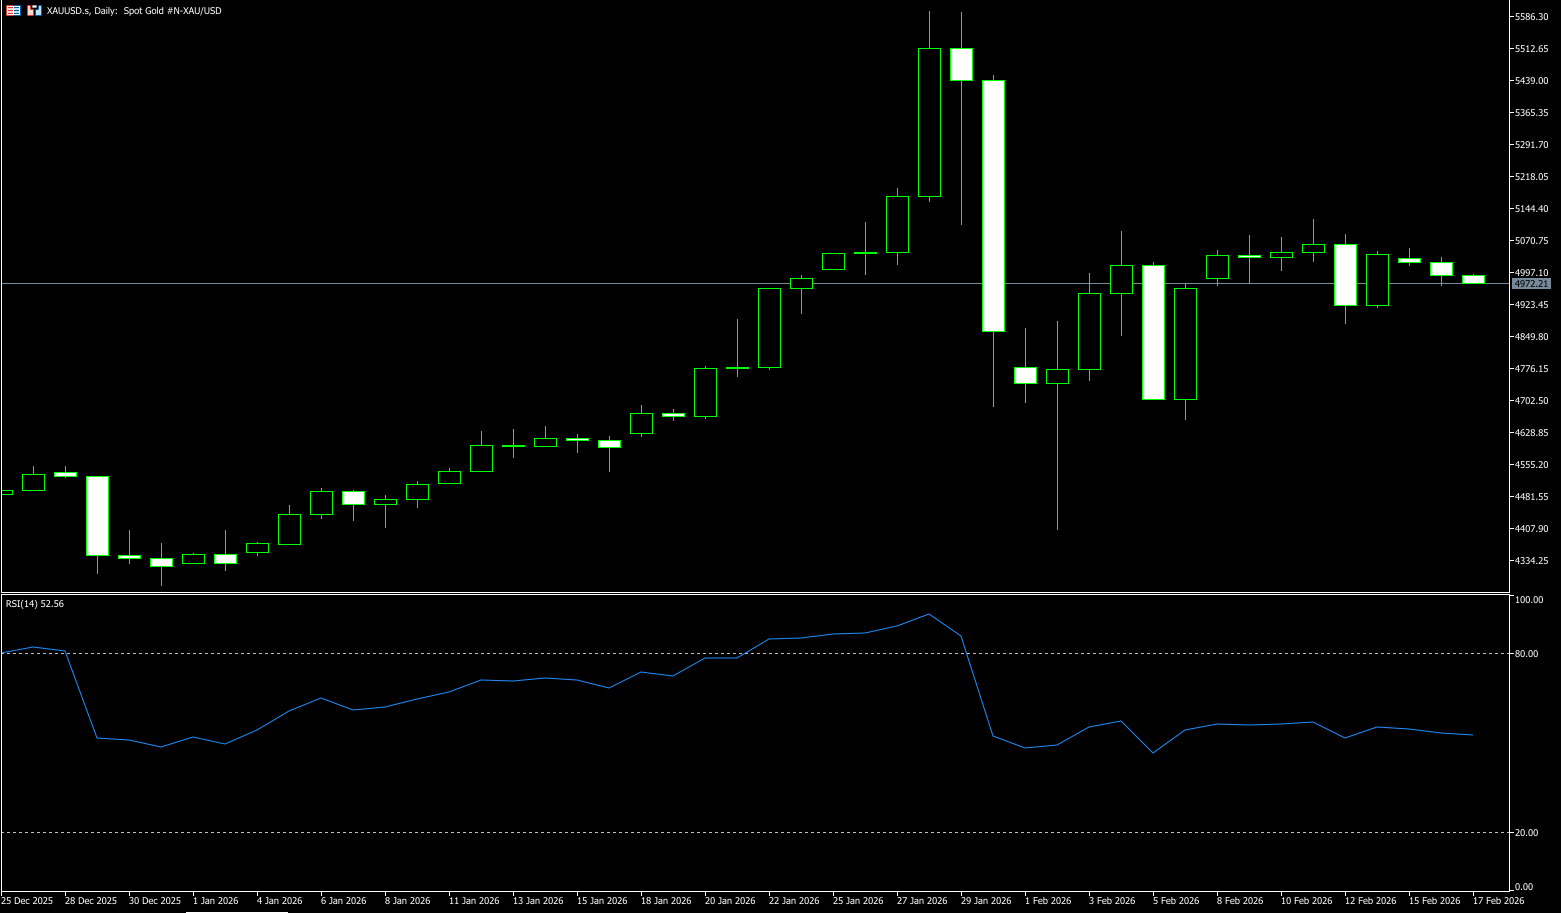The image size is (1561, 913).
Task: Click the tallest green bullish candle body
Action: coord(929,122)
